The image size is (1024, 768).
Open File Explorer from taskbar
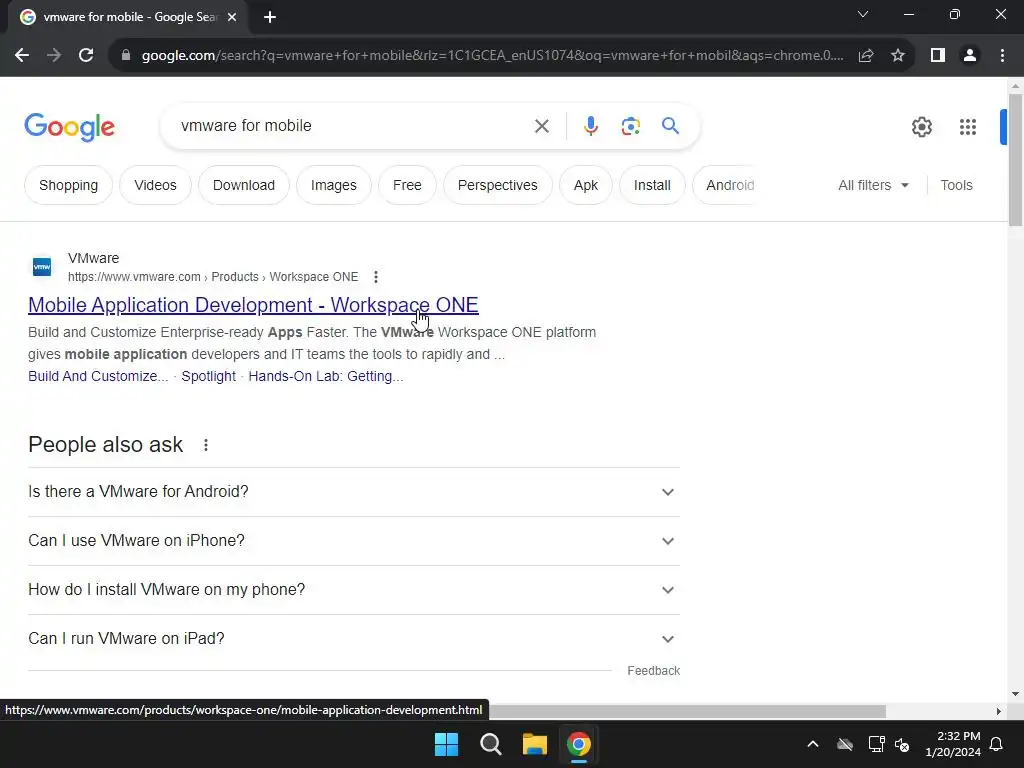click(534, 744)
